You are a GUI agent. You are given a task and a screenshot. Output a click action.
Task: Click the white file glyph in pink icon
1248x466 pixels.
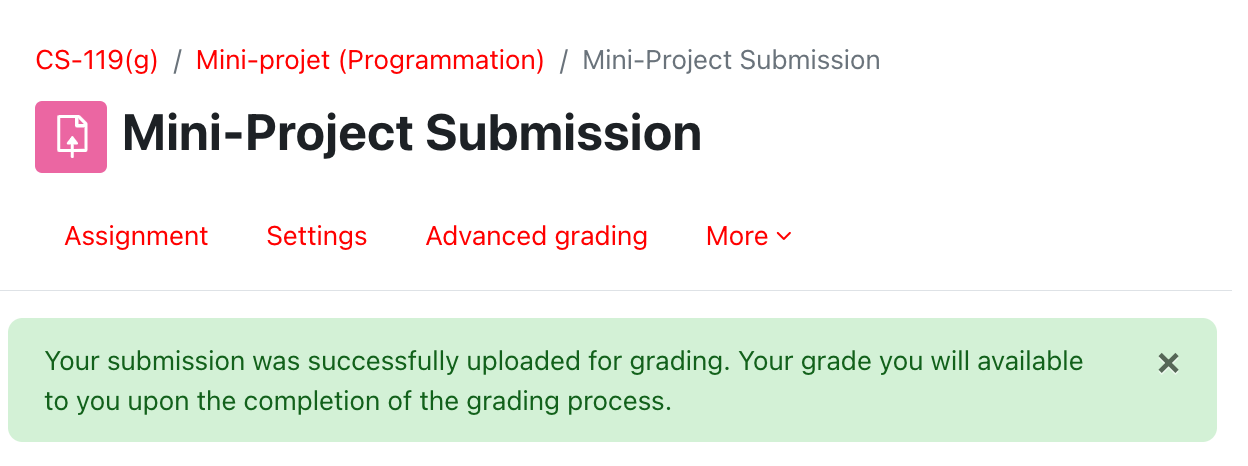pyautogui.click(x=71, y=136)
